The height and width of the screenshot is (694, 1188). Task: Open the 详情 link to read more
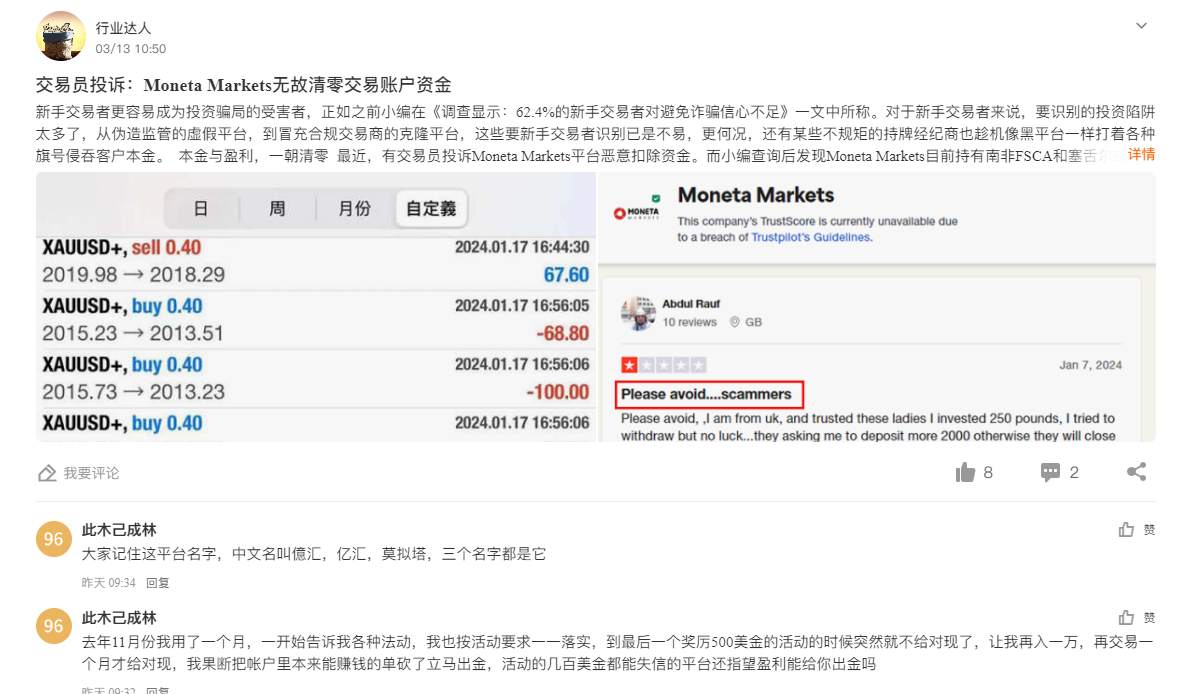pyautogui.click(x=1141, y=155)
